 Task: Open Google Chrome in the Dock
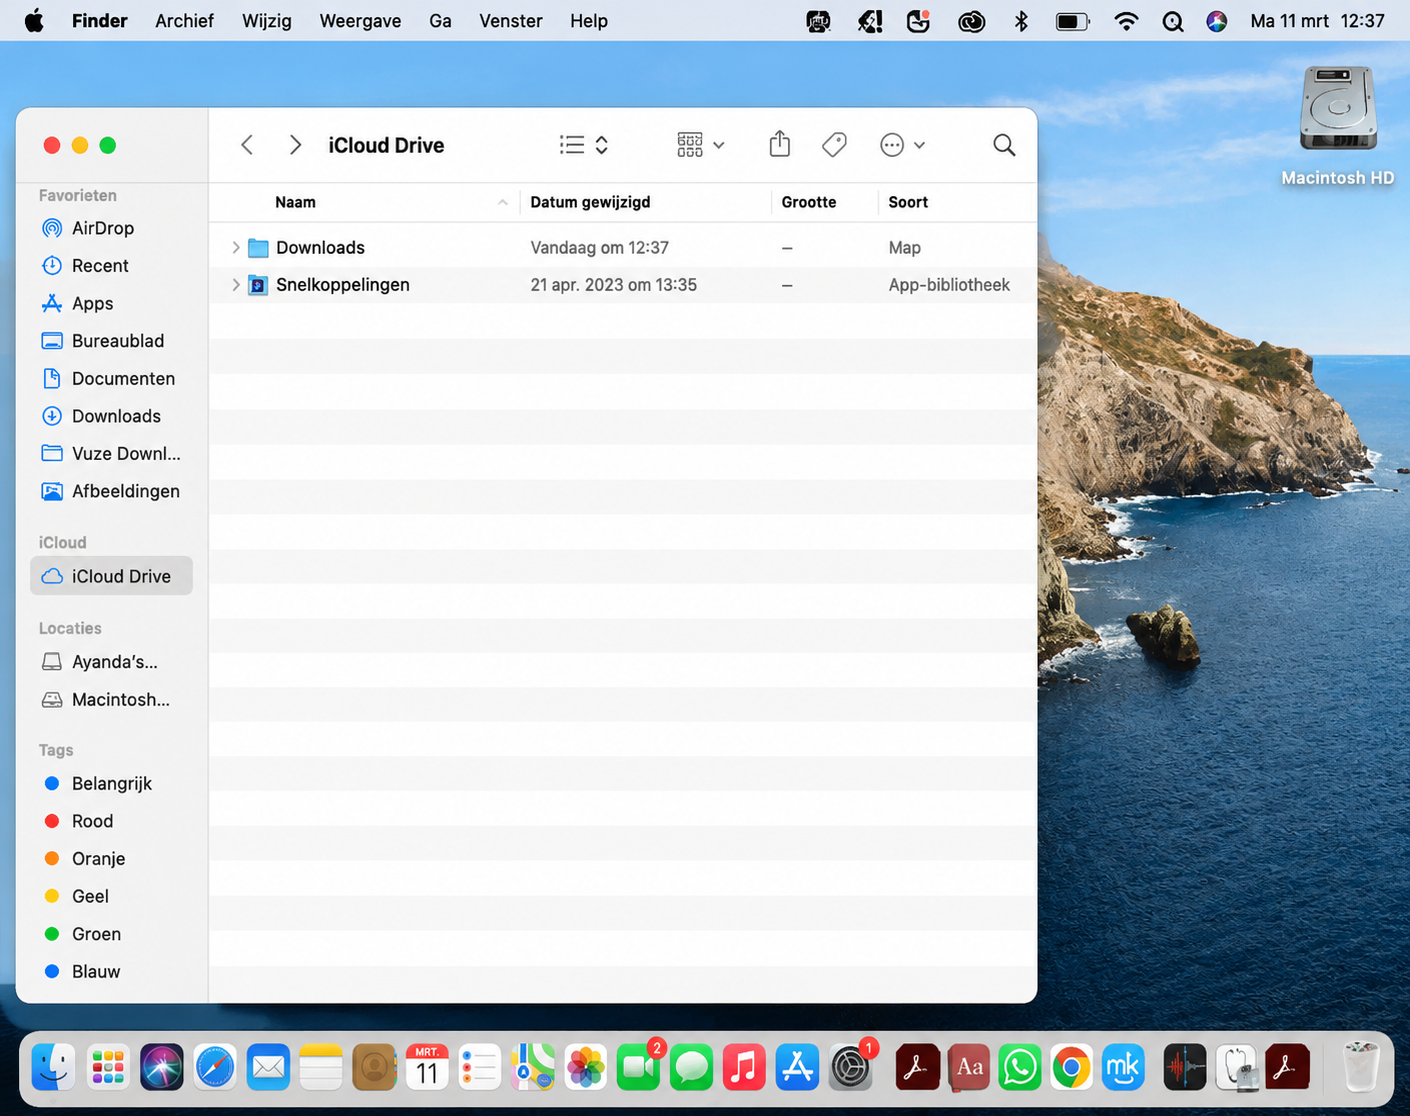click(1071, 1068)
